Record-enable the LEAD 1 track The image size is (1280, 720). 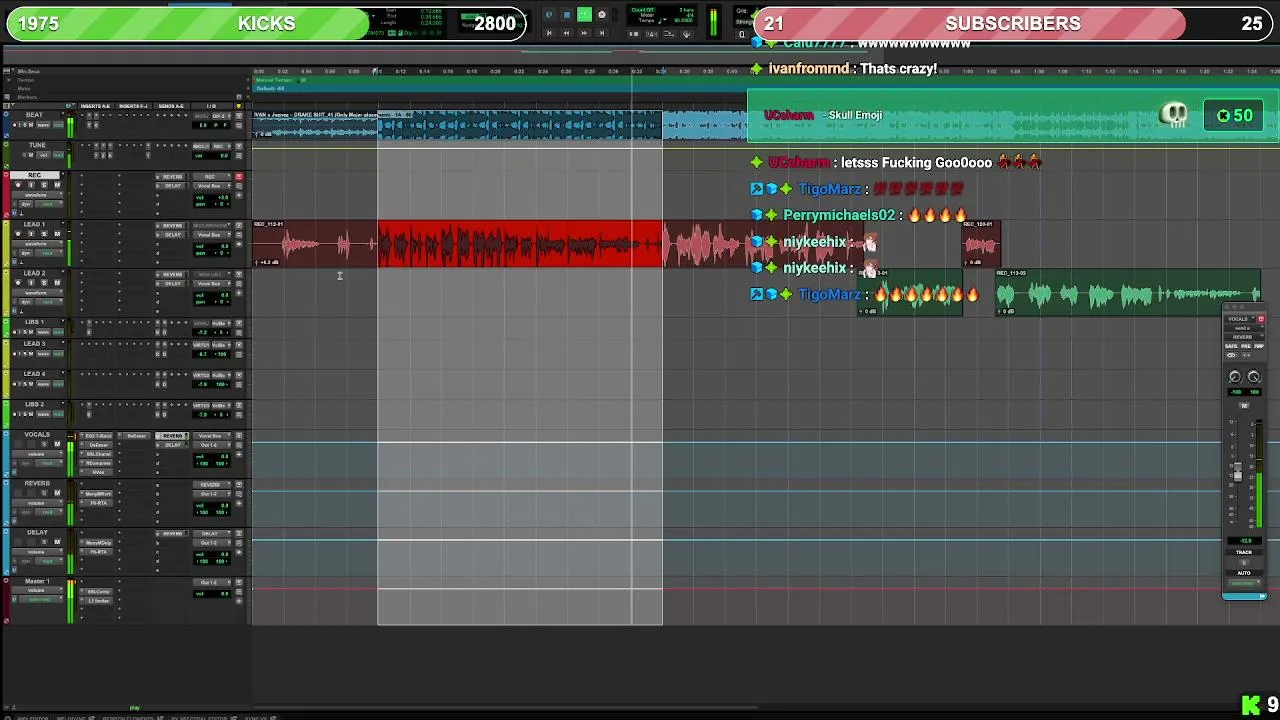(x=17, y=234)
